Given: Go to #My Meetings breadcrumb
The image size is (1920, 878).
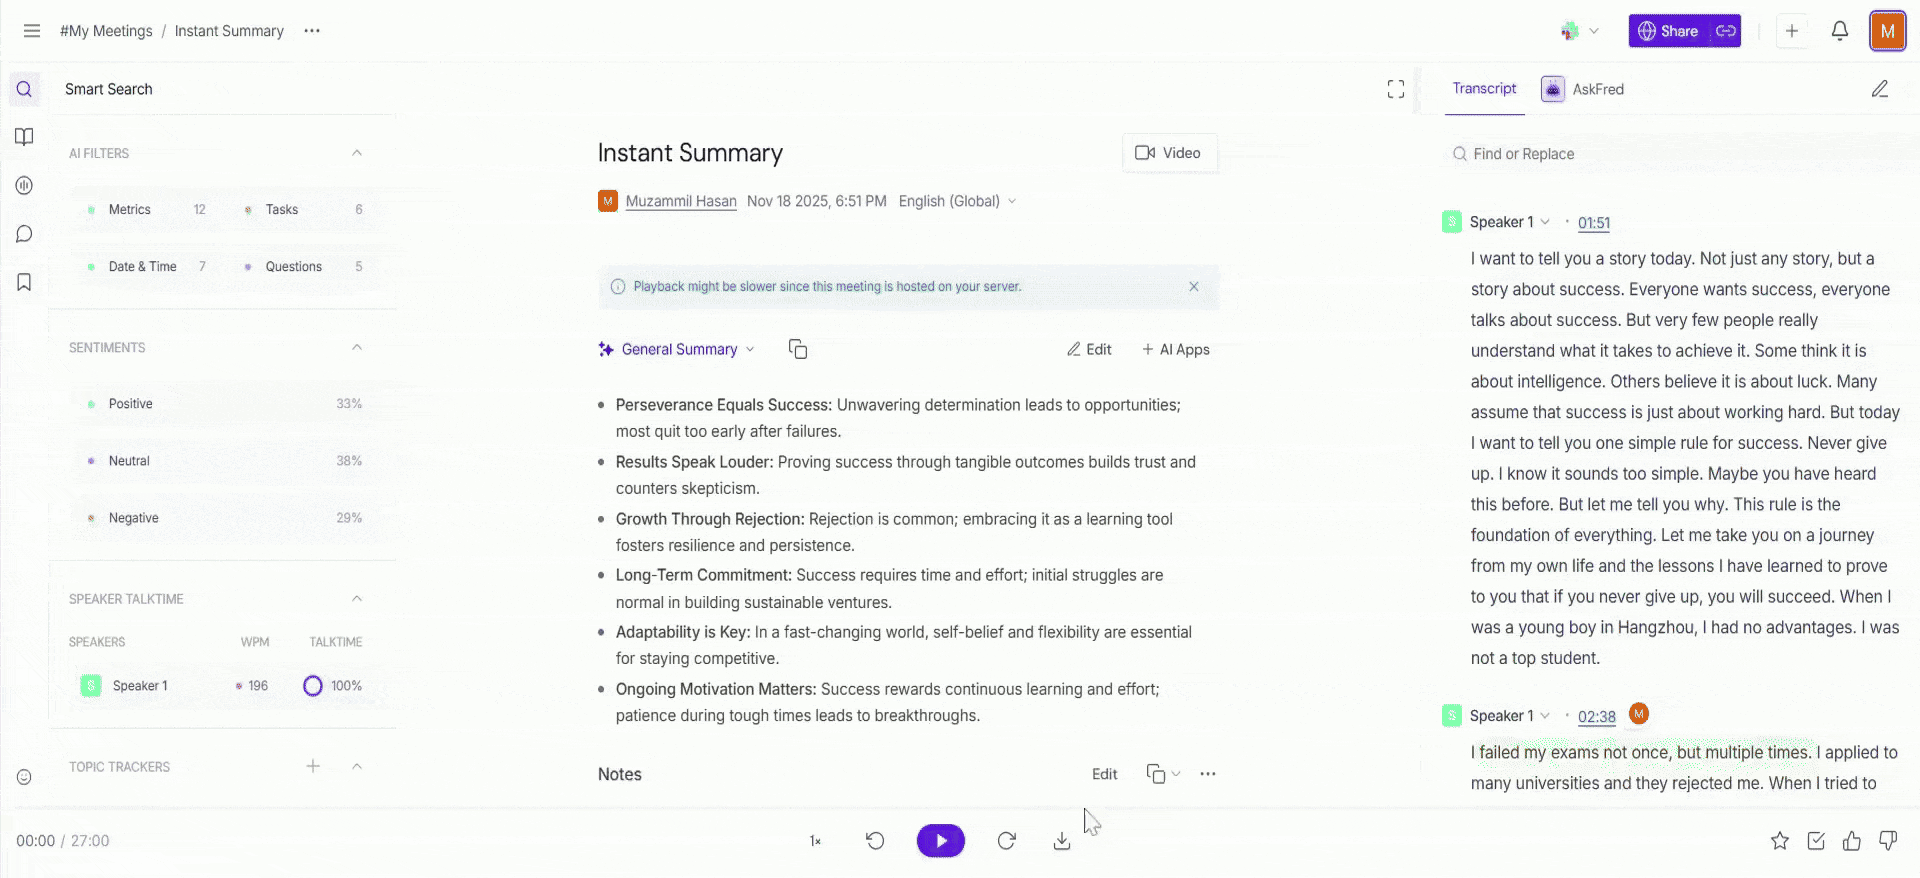Looking at the screenshot, I should [x=106, y=31].
